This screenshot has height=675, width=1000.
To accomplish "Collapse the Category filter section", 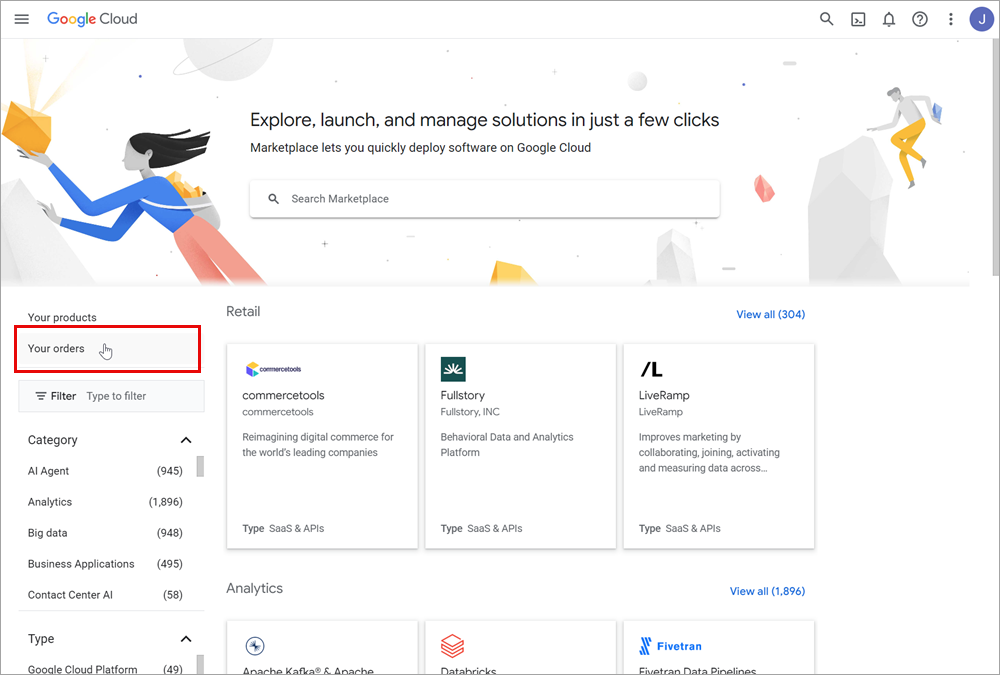I will pos(185,440).
